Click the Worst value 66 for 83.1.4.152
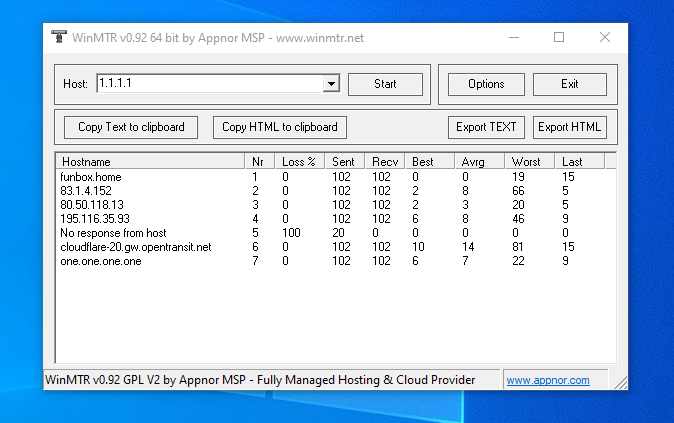The width and height of the screenshot is (674, 423). tap(518, 191)
